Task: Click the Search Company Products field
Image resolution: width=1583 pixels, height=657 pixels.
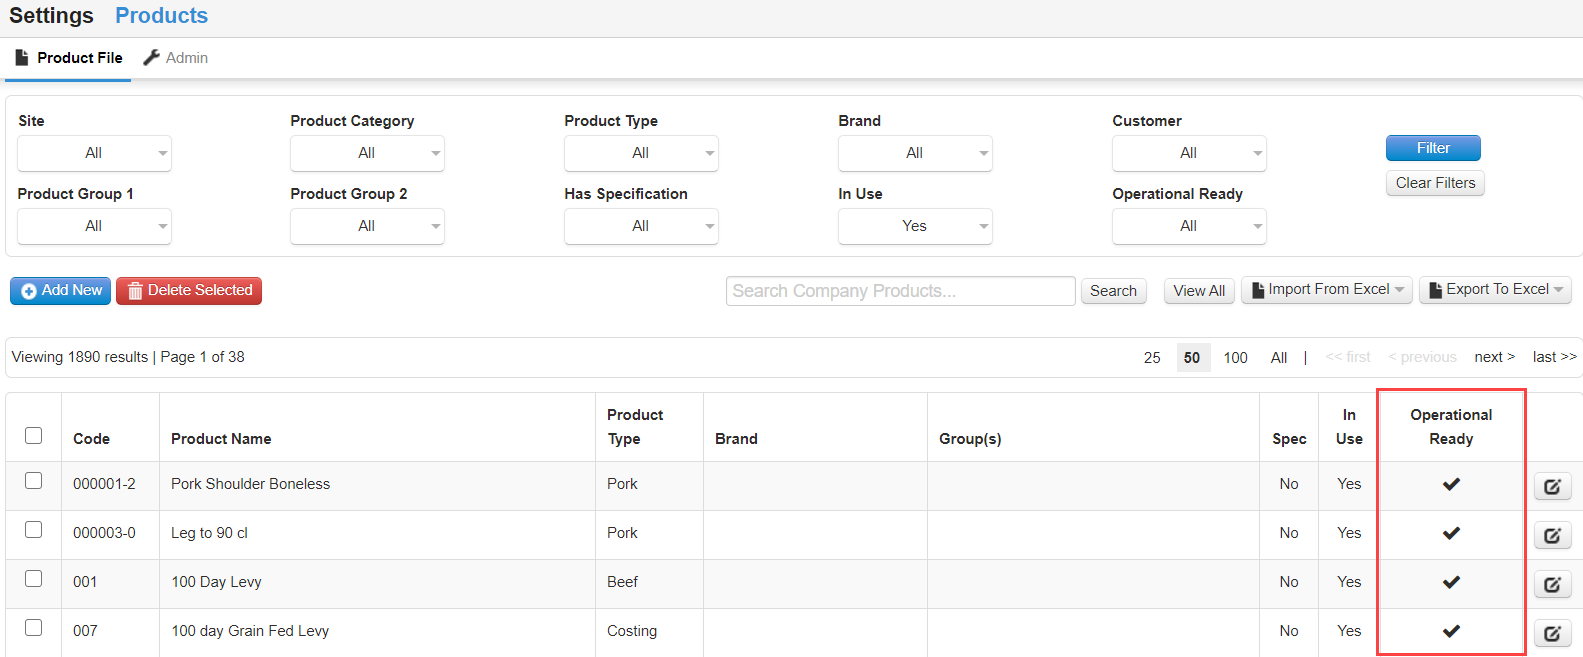Action: [900, 291]
